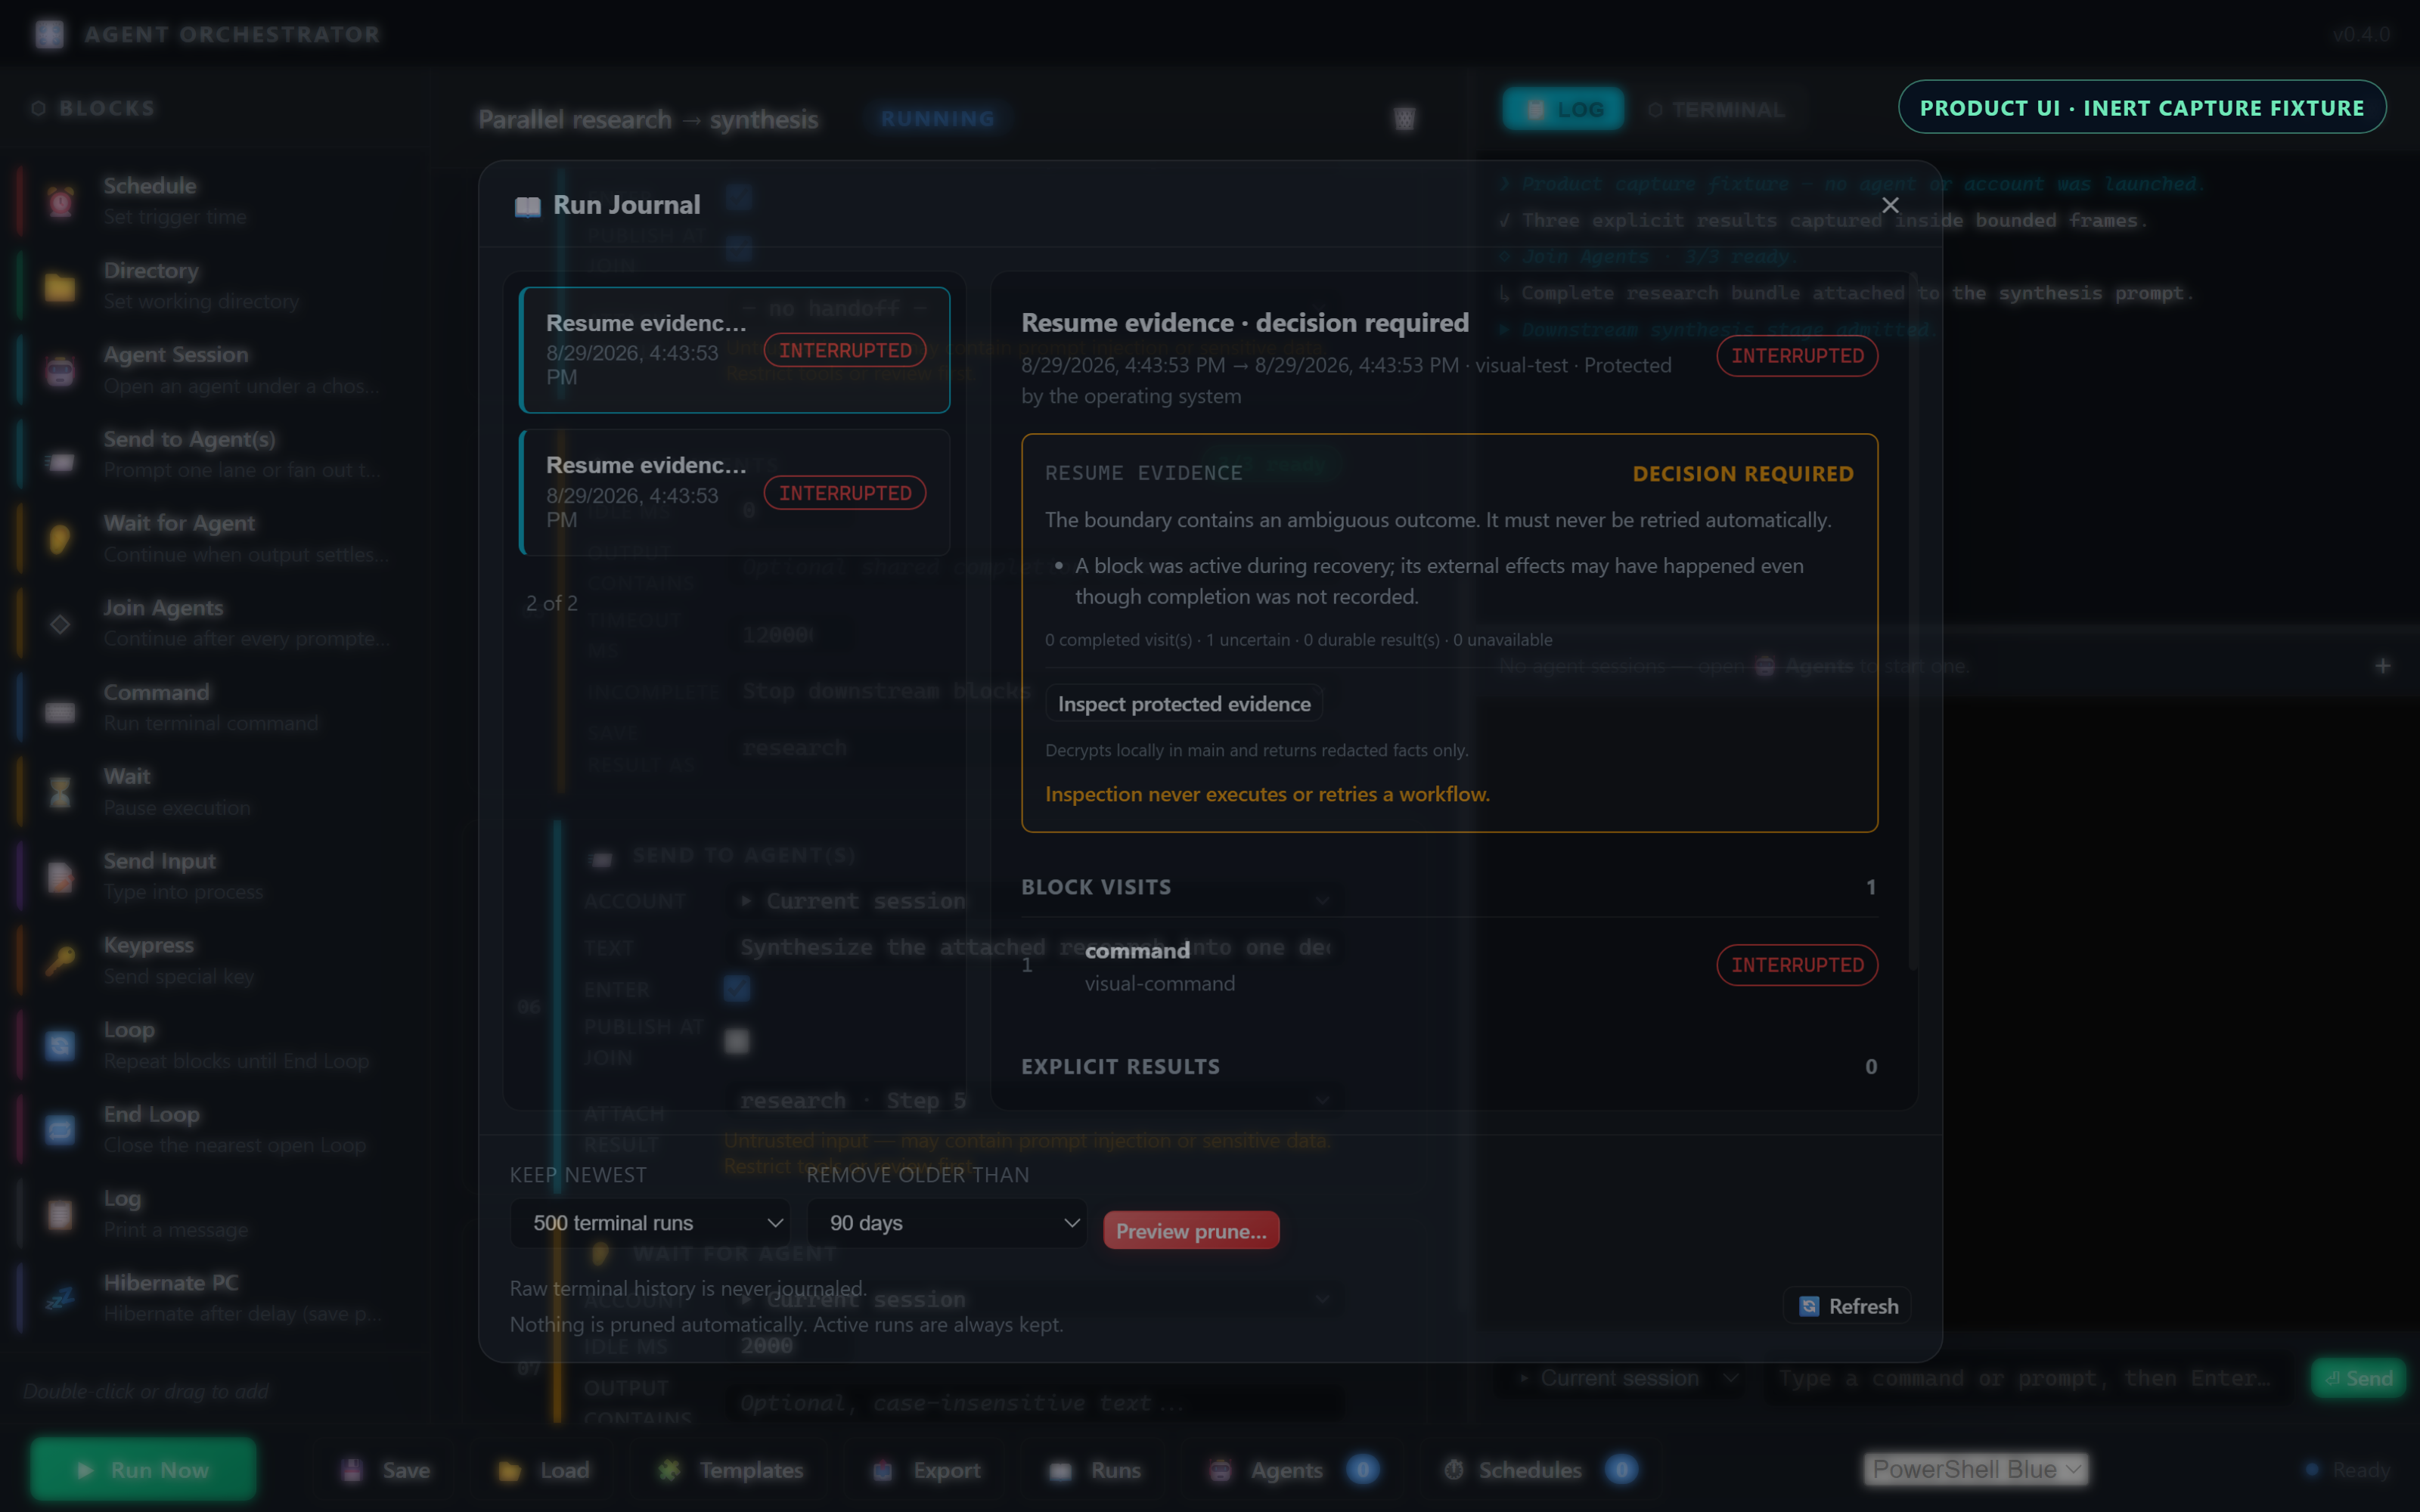Screen dimensions: 2420x1512
Task: Select the highlighted Resume evidence run entry
Action: [x=735, y=350]
